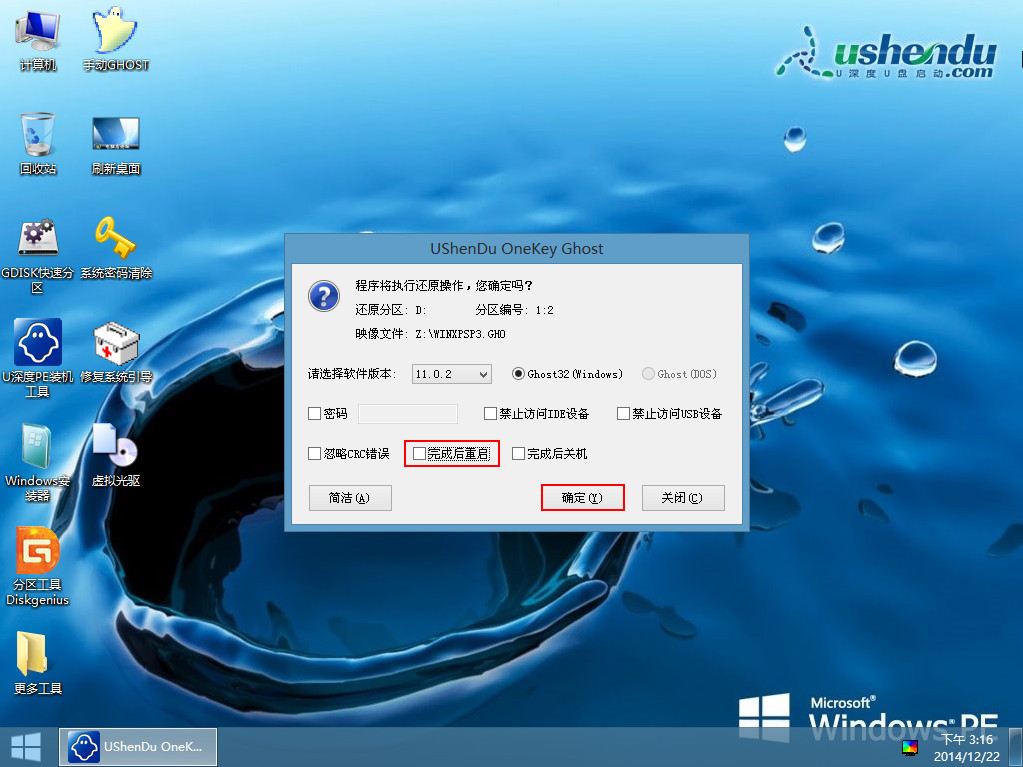
Task: Select the Ghost32(Windows) radio button
Action: (518, 374)
